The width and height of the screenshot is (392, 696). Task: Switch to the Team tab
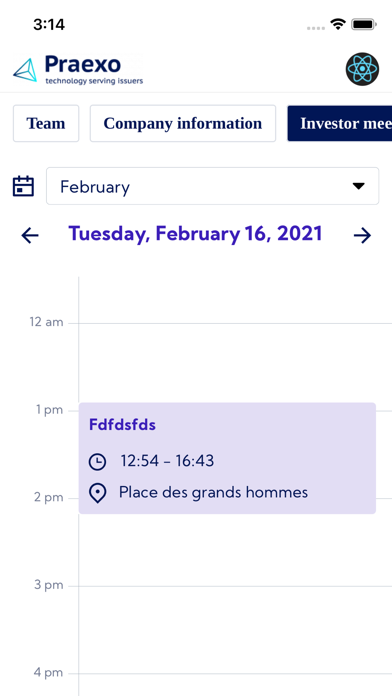(x=46, y=123)
